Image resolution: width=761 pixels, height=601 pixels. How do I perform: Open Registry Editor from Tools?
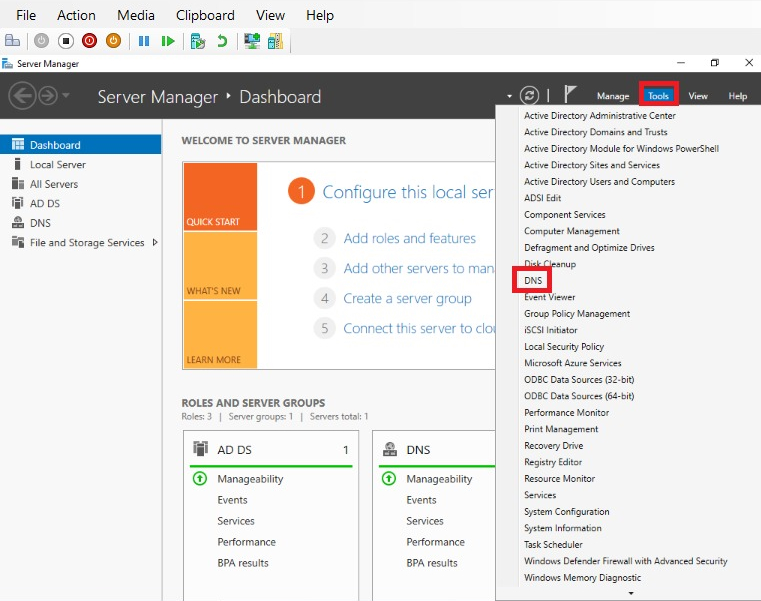coord(553,462)
